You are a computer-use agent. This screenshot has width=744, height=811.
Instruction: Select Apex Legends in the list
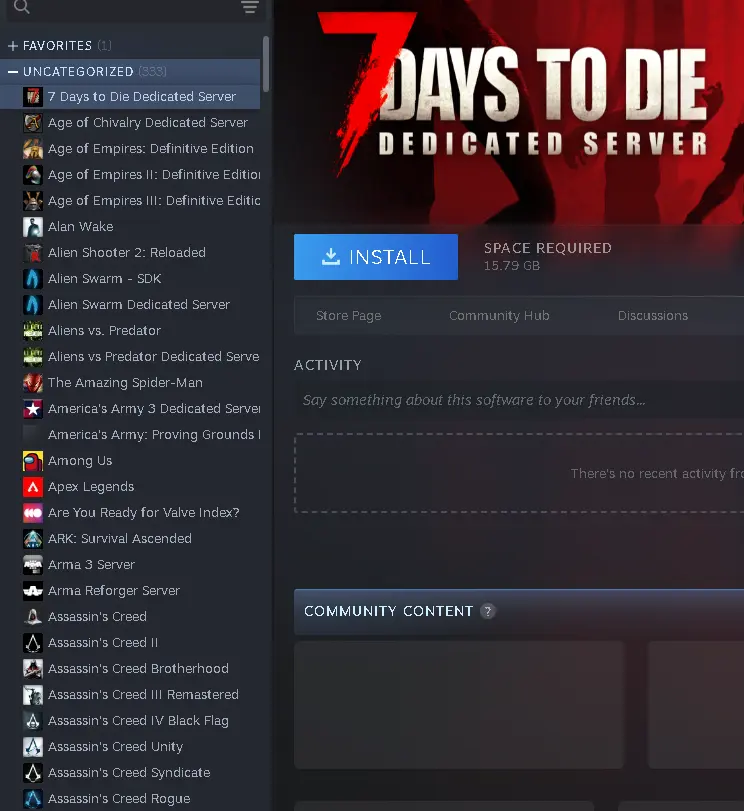tap(130, 487)
